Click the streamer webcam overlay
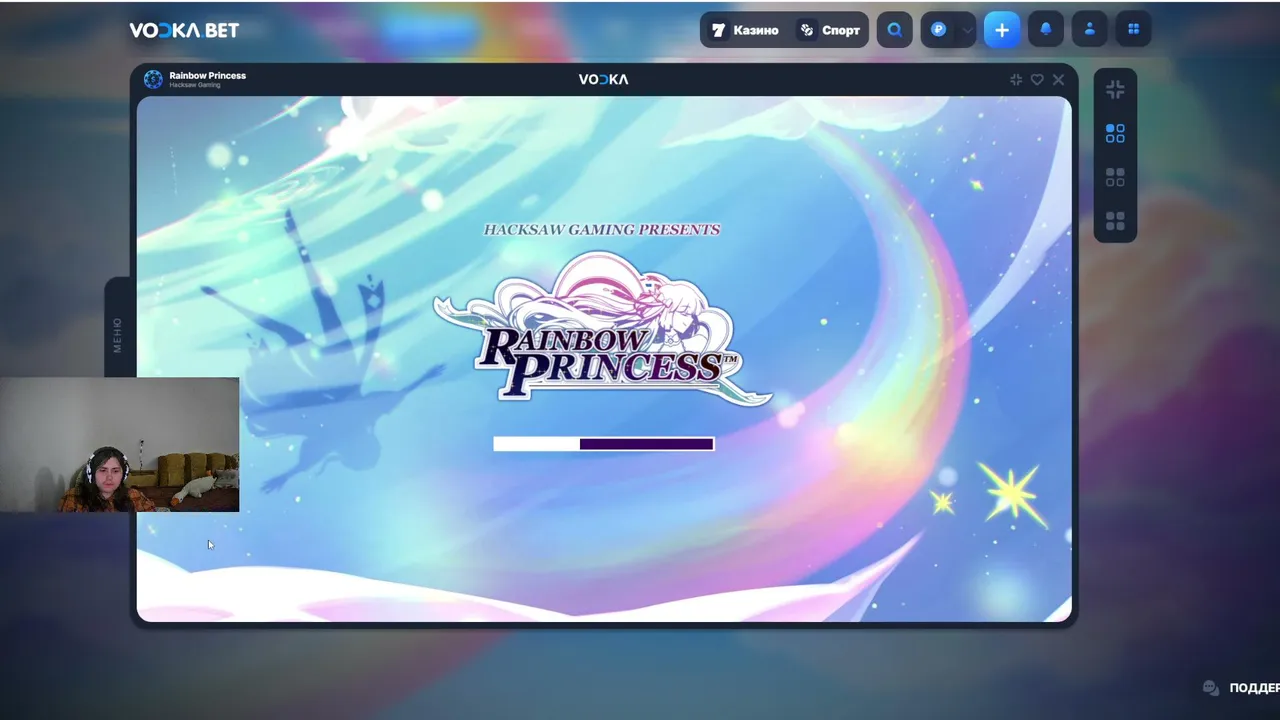The width and height of the screenshot is (1280, 720). point(120,445)
